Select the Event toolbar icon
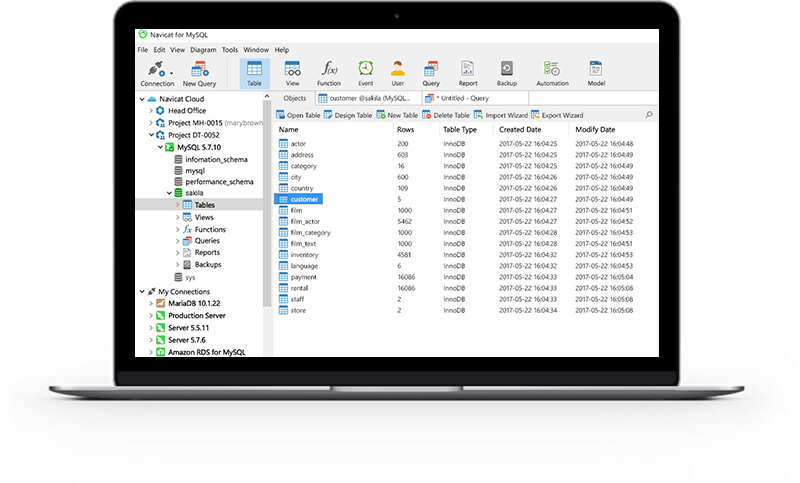This screenshot has height=483, width=800. 365,68
